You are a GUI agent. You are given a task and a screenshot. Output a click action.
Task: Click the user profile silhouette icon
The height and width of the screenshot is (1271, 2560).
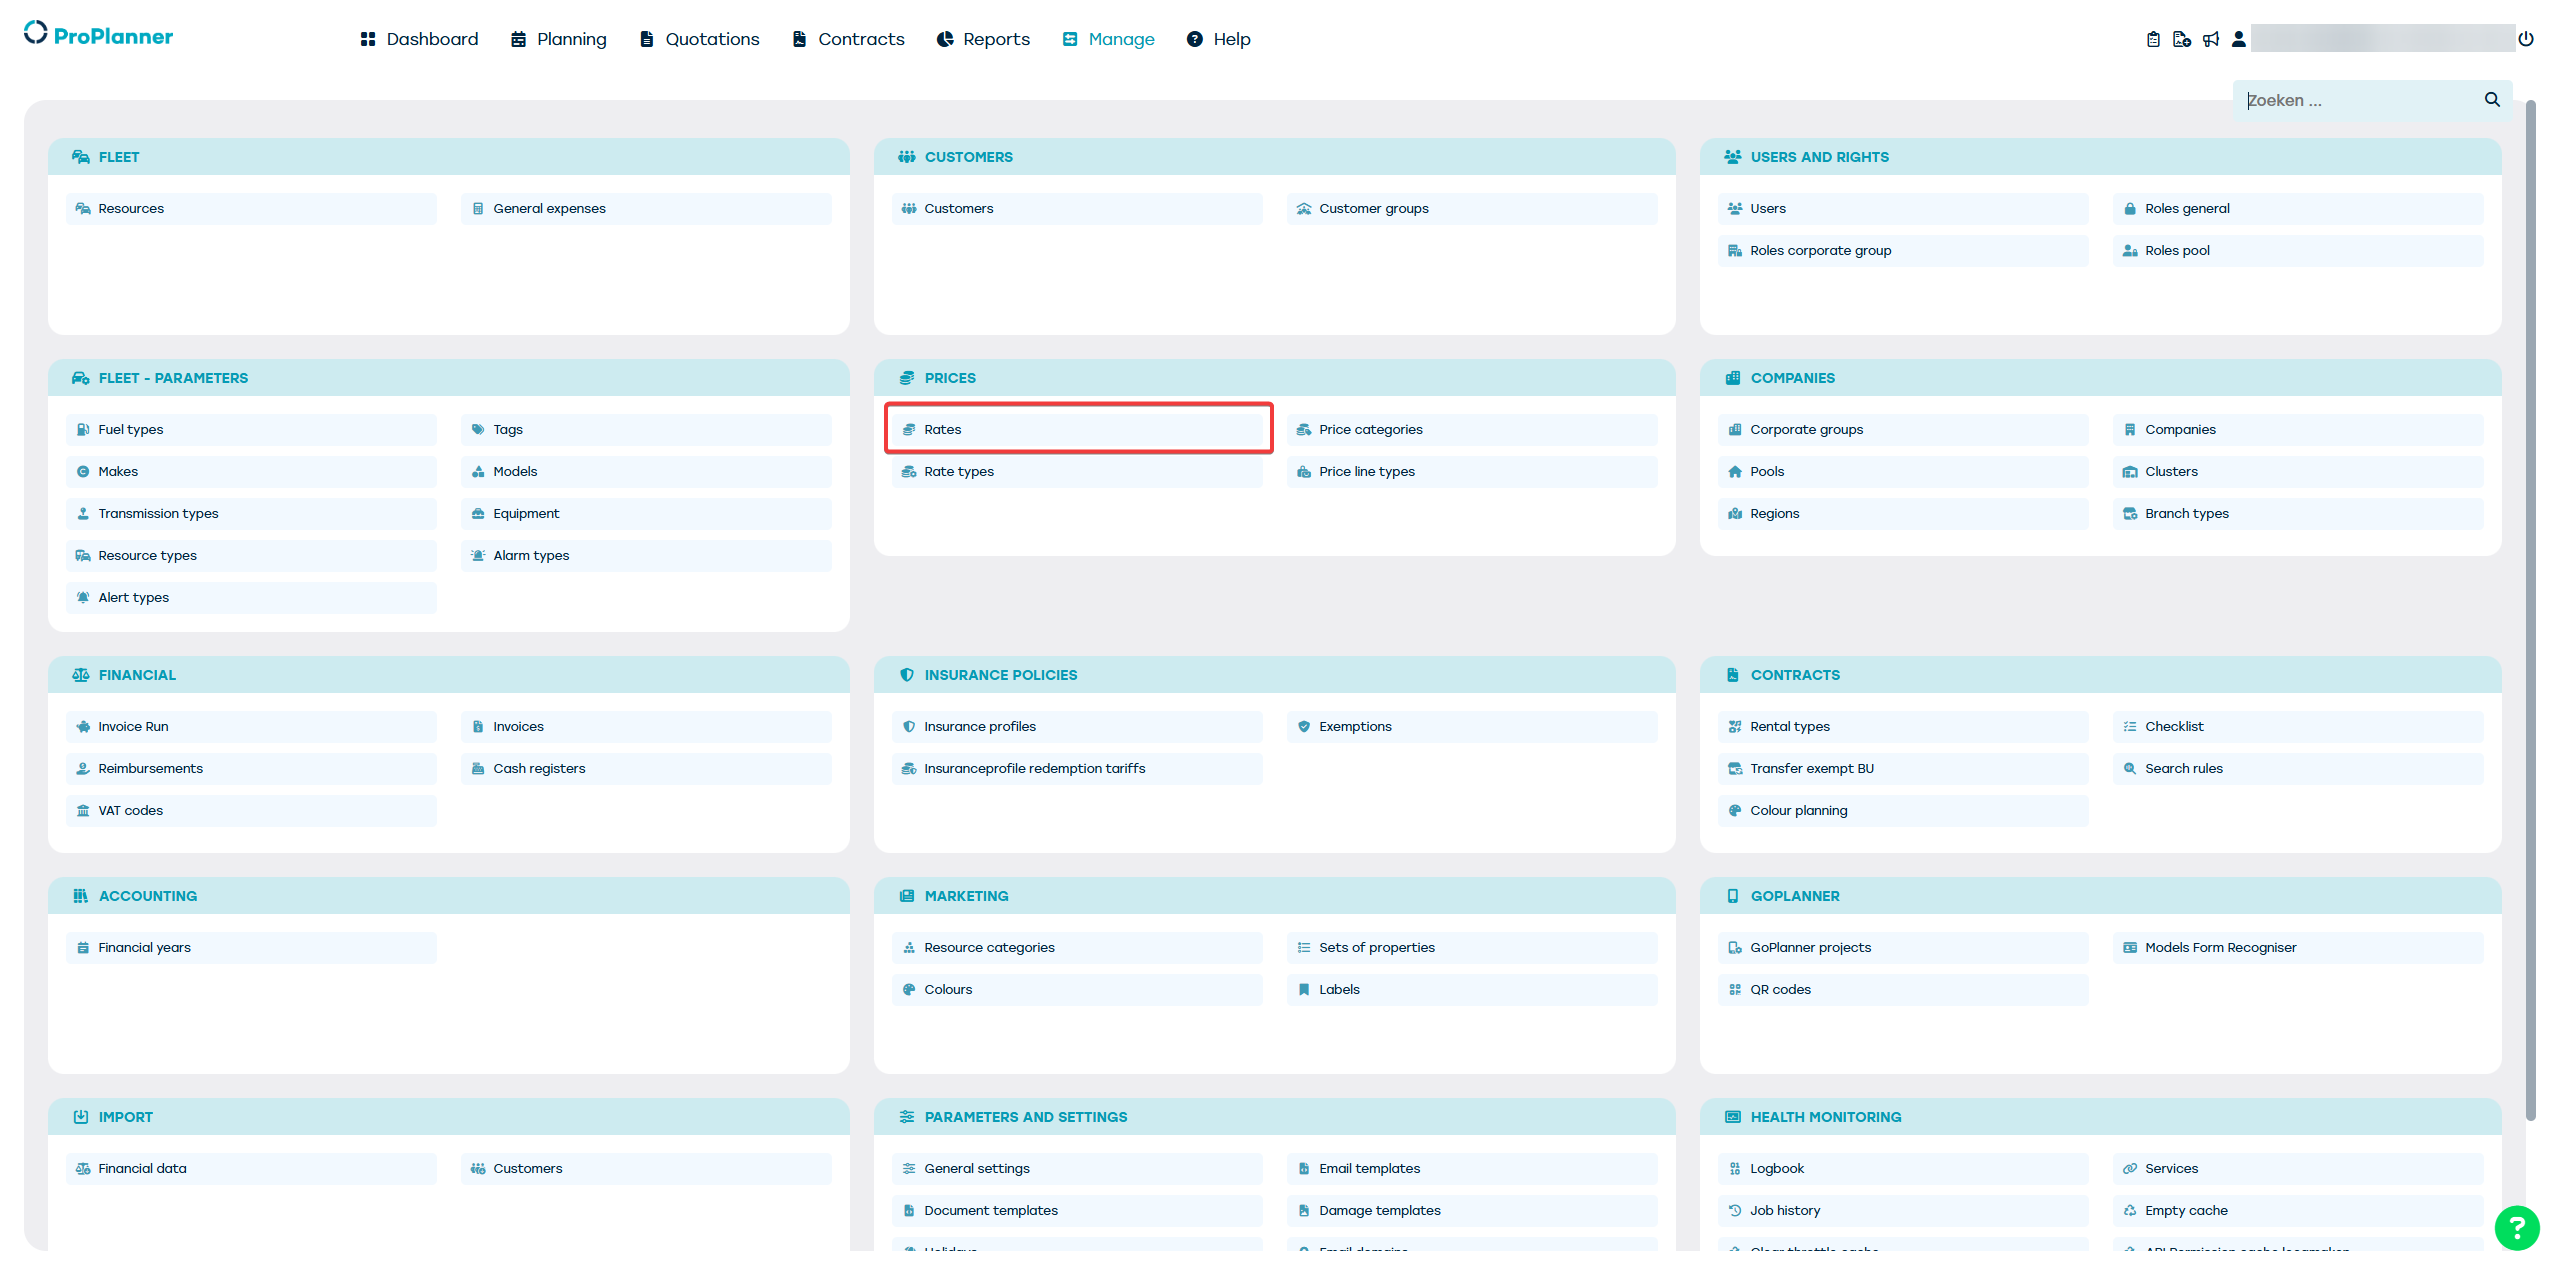[2239, 39]
